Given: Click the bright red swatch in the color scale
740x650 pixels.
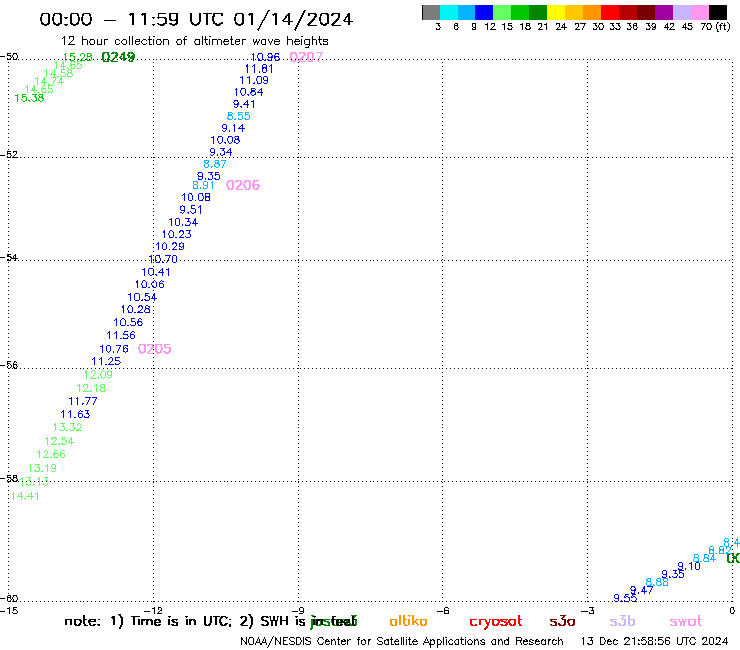Looking at the screenshot, I should 610,12.
